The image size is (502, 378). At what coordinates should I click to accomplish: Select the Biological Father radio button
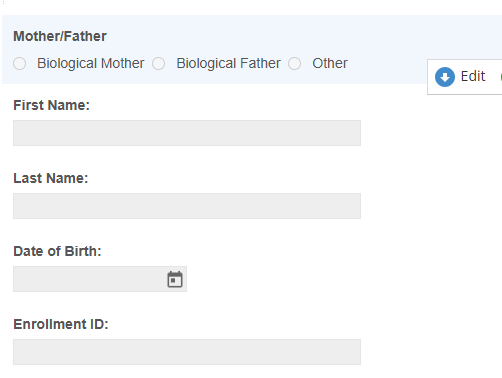tap(159, 63)
